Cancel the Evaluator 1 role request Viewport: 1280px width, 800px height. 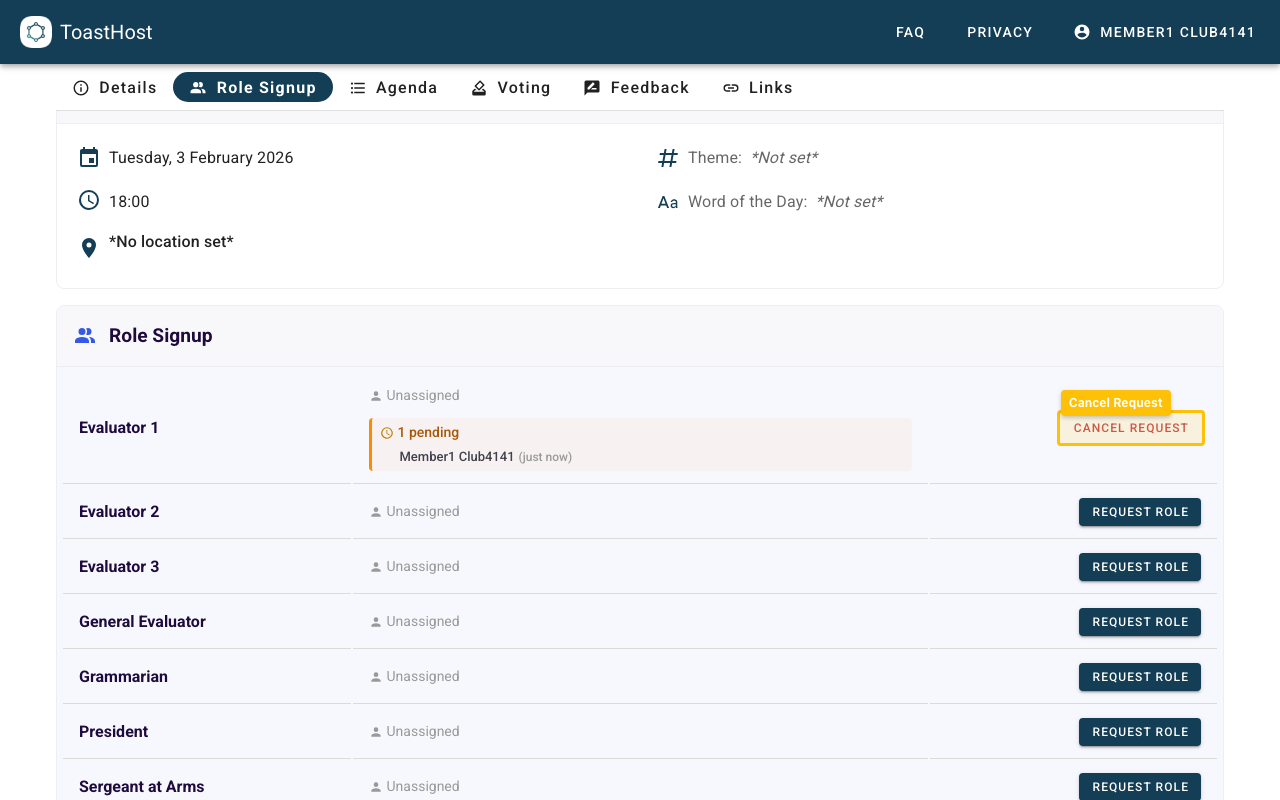tap(1130, 427)
